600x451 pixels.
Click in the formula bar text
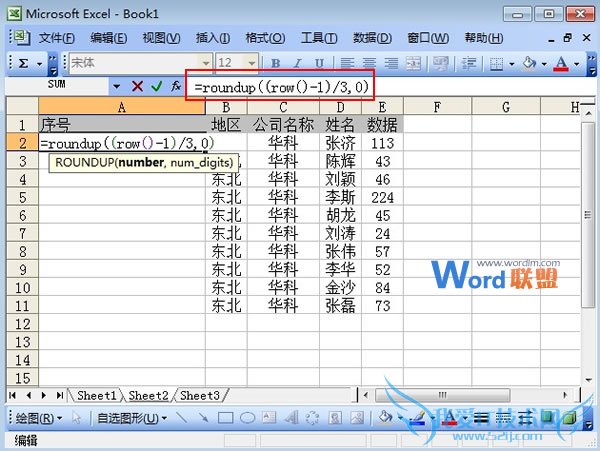pos(281,88)
